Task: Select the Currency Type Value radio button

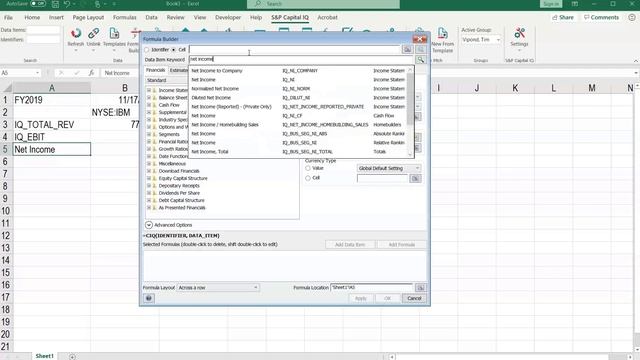Action: (x=308, y=168)
